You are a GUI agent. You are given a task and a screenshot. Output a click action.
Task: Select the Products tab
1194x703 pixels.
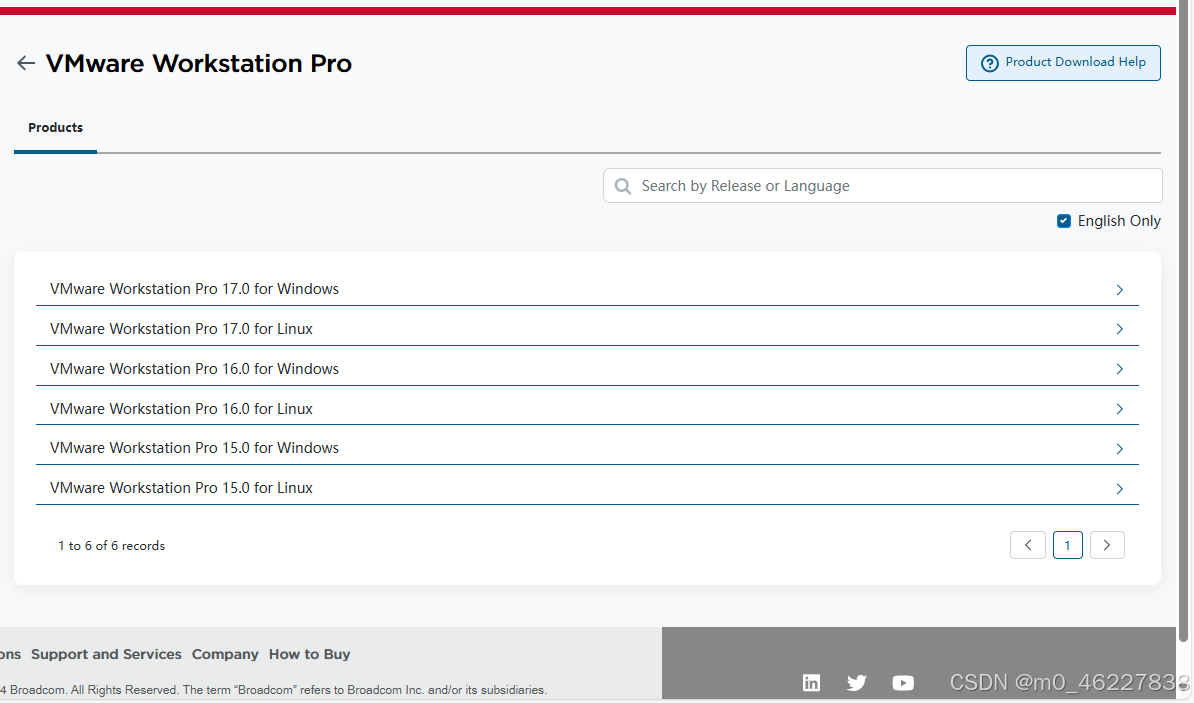(56, 128)
